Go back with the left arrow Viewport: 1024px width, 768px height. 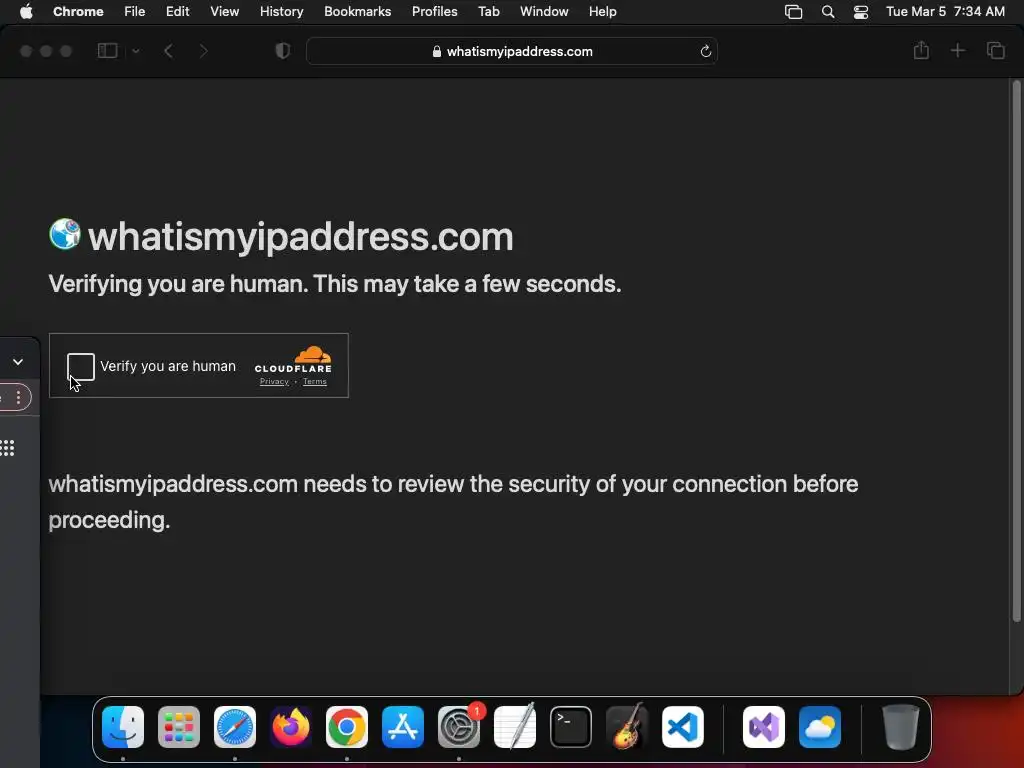(x=168, y=51)
